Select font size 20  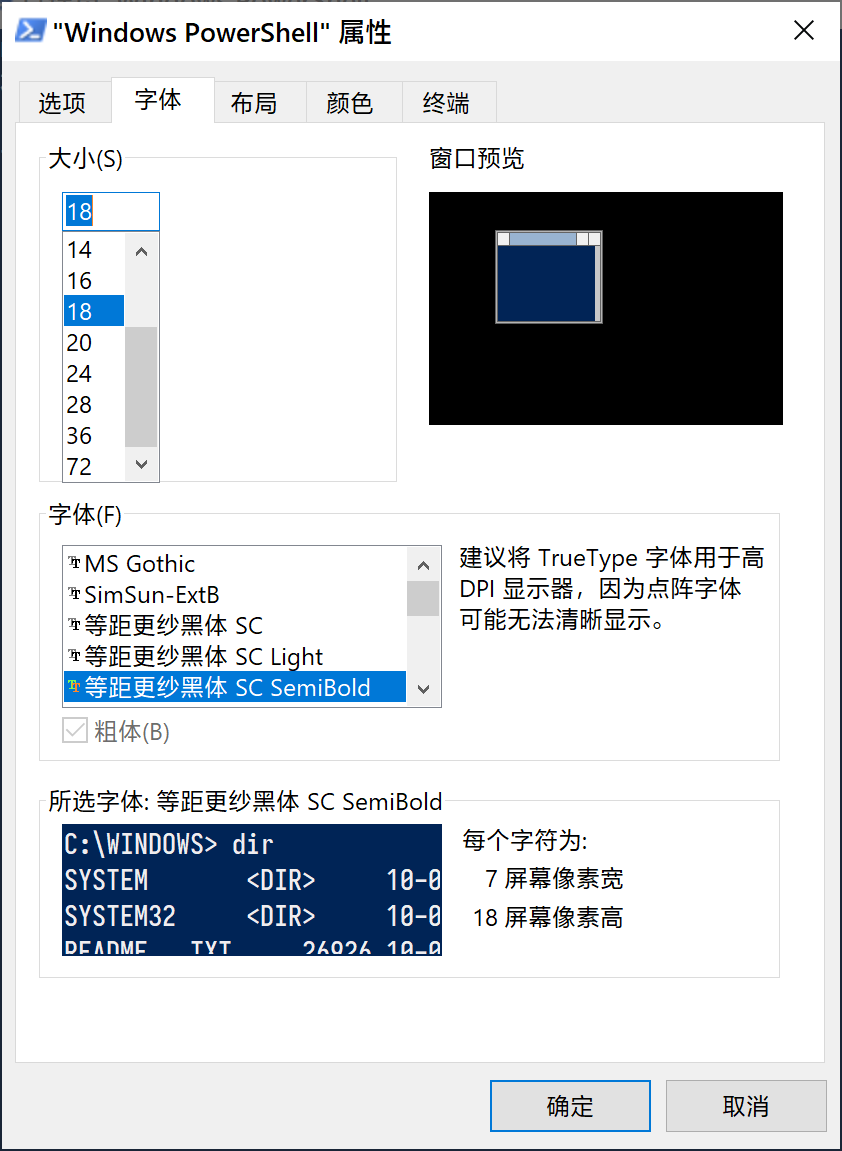(x=94, y=342)
